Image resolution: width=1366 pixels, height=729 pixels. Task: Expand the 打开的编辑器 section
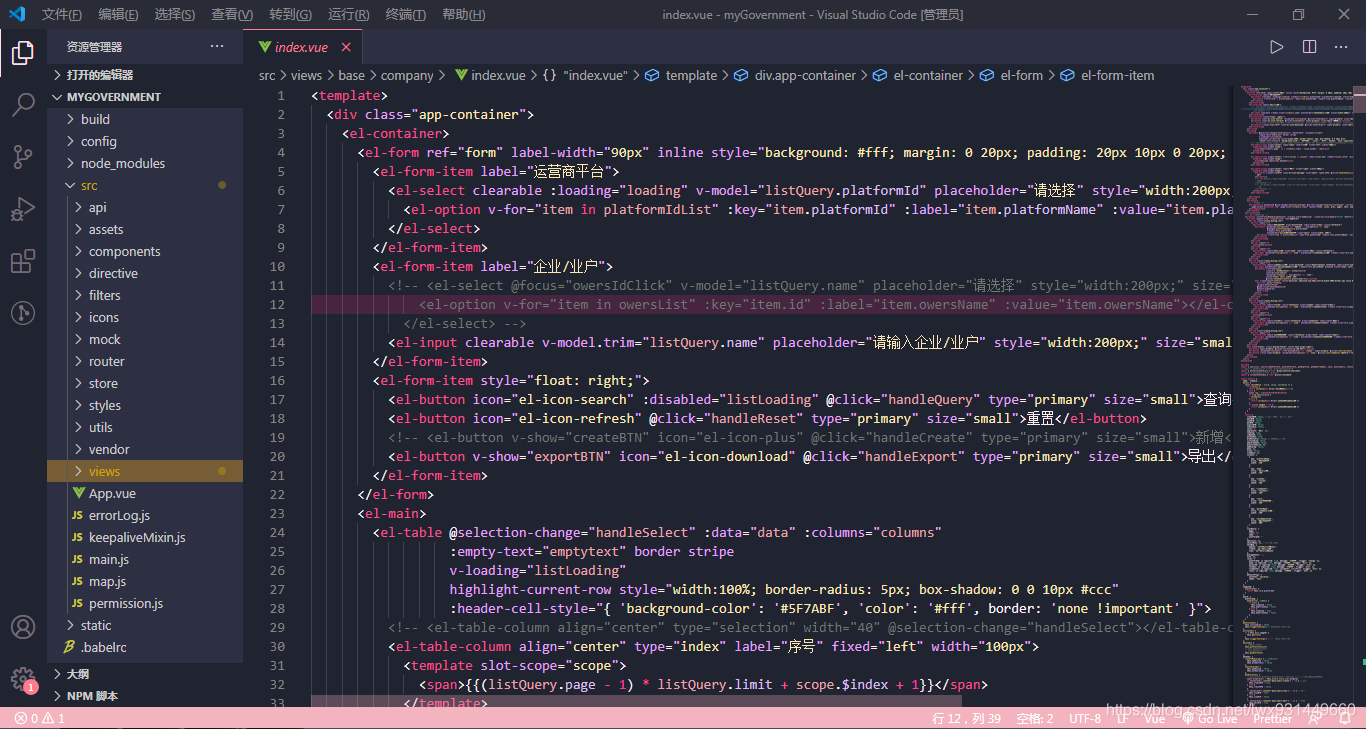point(145,75)
